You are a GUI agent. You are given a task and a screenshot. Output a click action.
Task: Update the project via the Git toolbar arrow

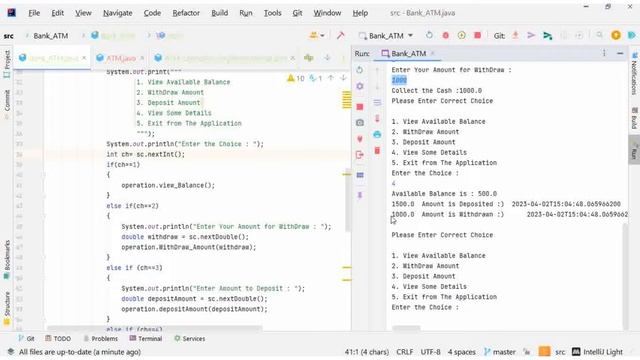coord(516,36)
